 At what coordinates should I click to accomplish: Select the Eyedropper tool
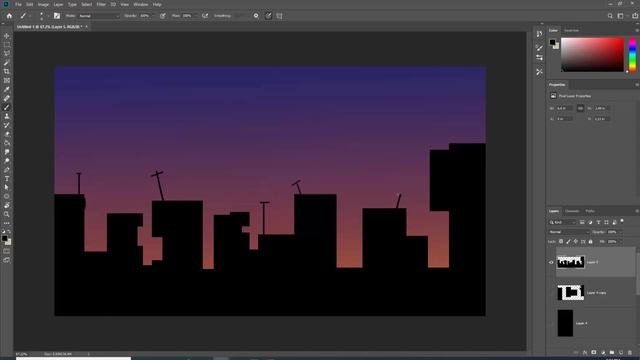pos(7,89)
